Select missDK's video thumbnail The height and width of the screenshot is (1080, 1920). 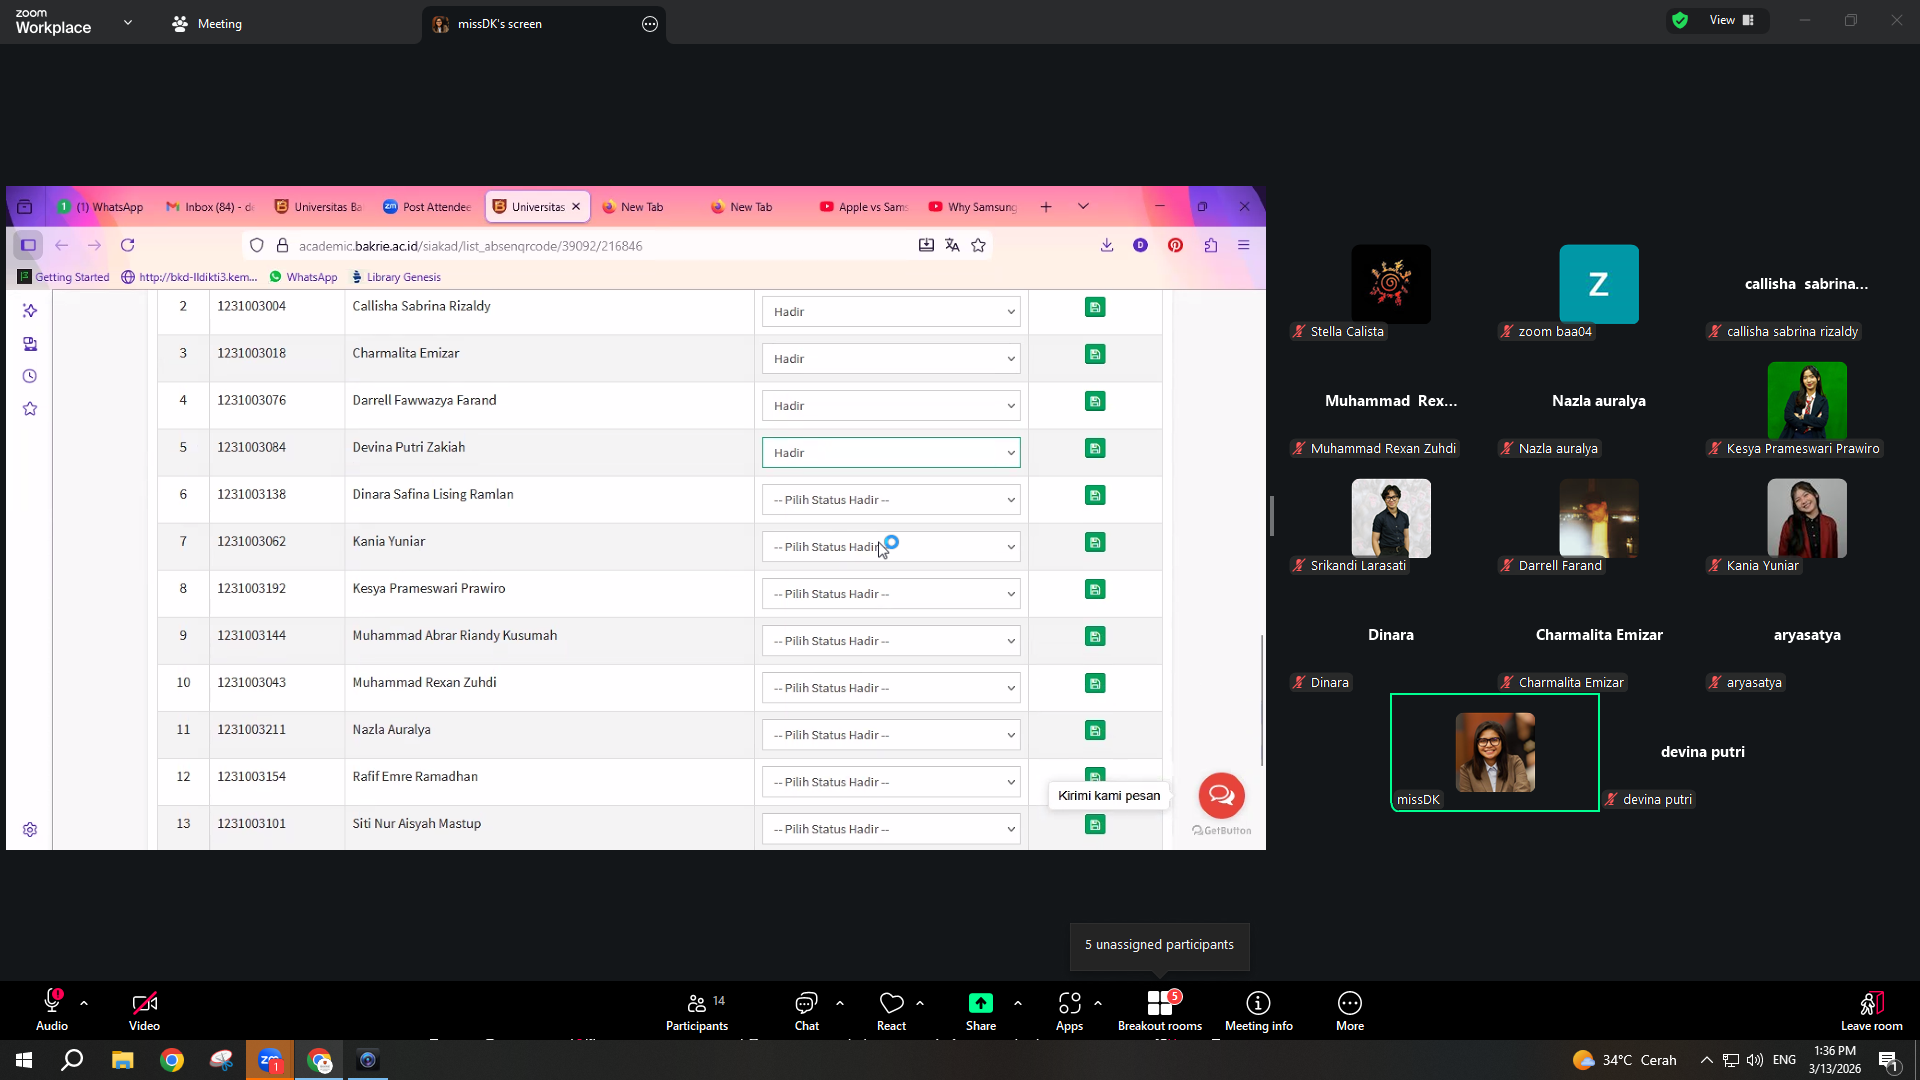point(1495,752)
